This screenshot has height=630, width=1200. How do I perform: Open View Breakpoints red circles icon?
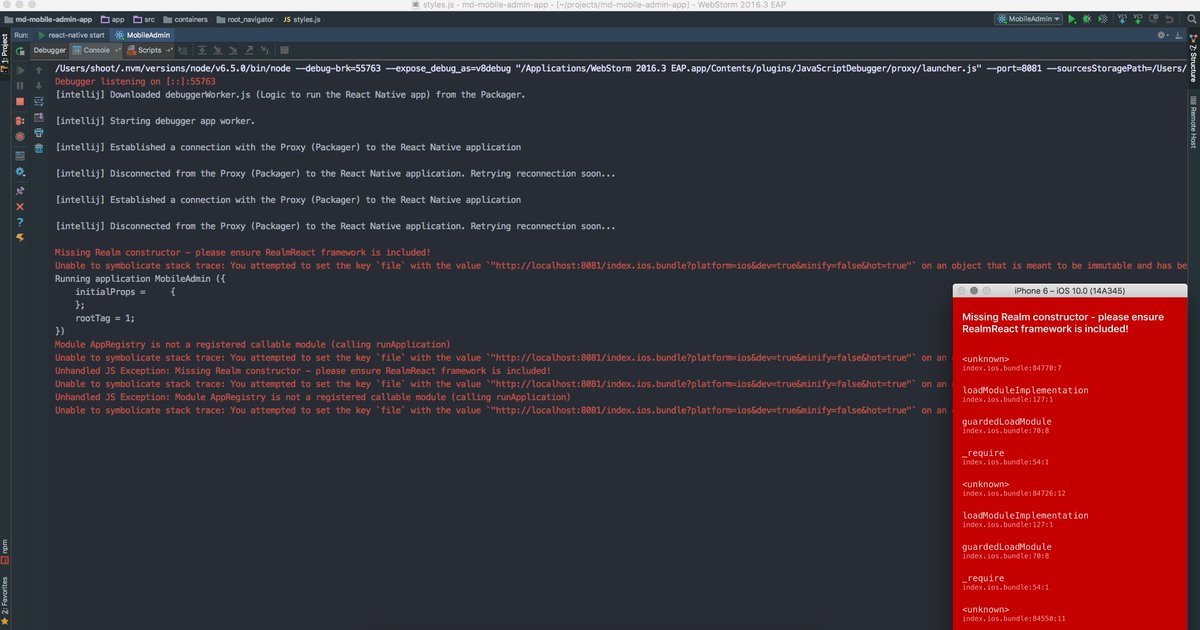pos(20,121)
